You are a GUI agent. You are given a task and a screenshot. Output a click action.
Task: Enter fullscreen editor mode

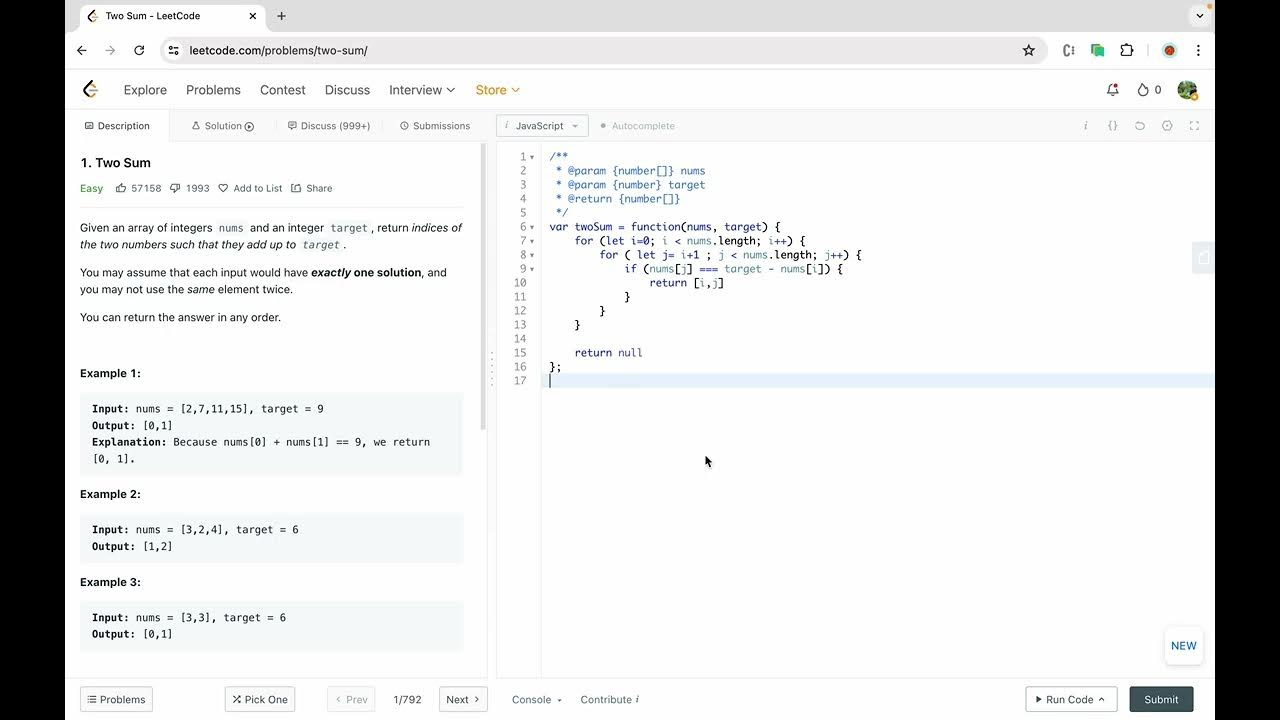[1194, 126]
